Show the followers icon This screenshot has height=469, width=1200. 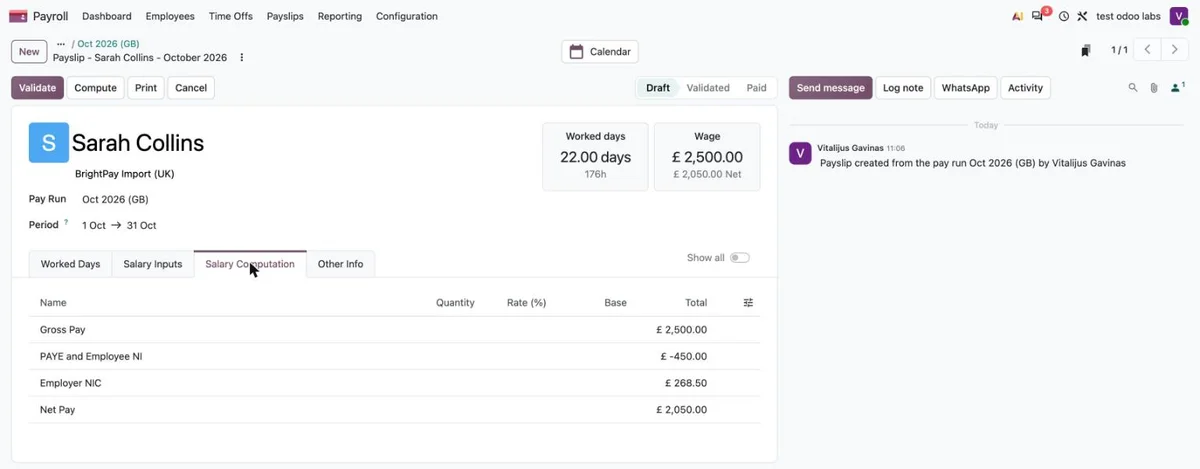1176,88
